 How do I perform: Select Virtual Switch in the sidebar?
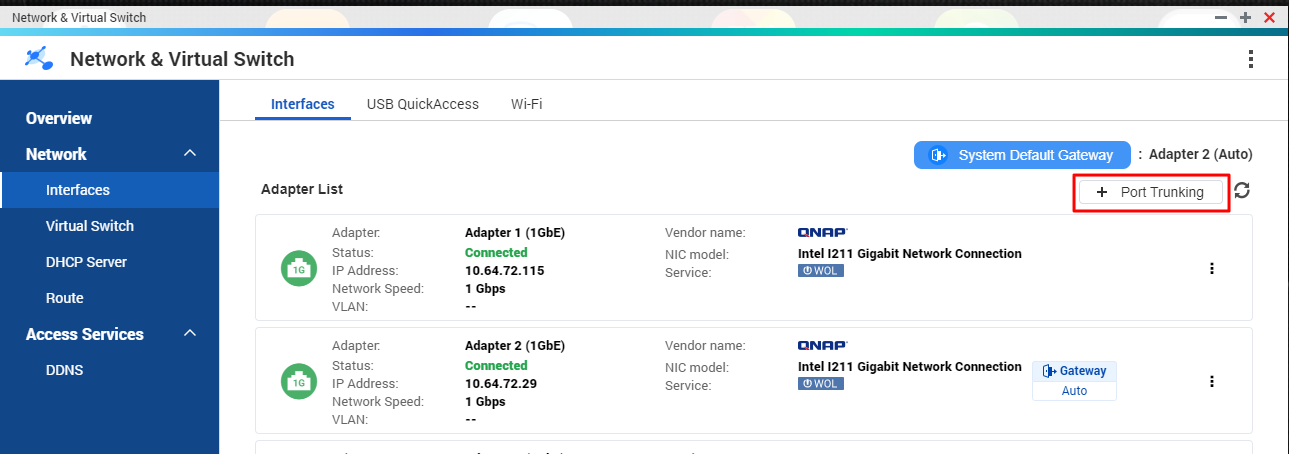pyautogui.click(x=90, y=226)
